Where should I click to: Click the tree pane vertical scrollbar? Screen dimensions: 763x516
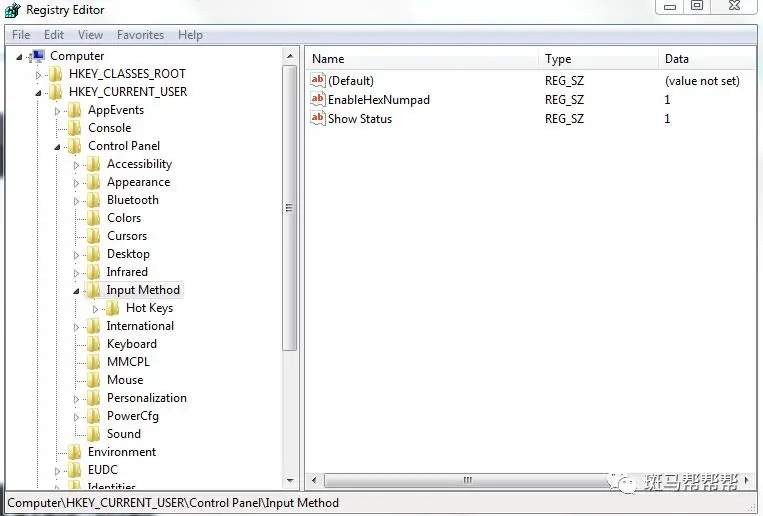[290, 208]
